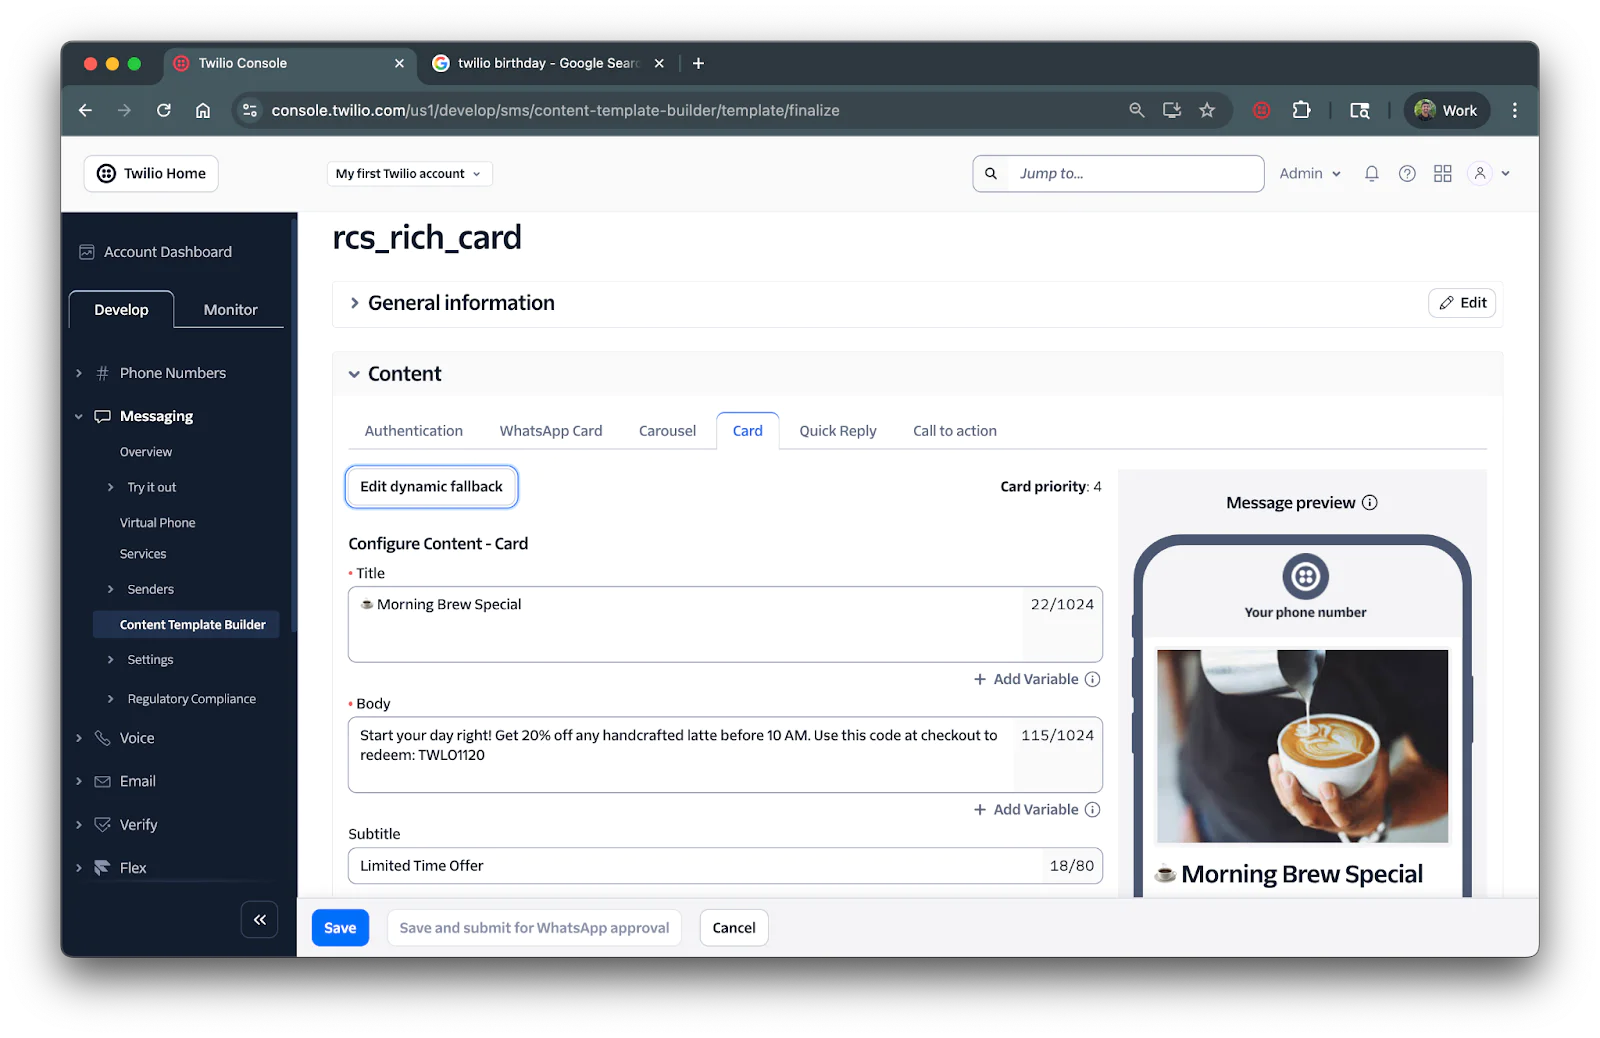Viewport: 1600px width, 1038px height.
Task: Click the Voice phone icon in the sidebar
Action: 102,737
